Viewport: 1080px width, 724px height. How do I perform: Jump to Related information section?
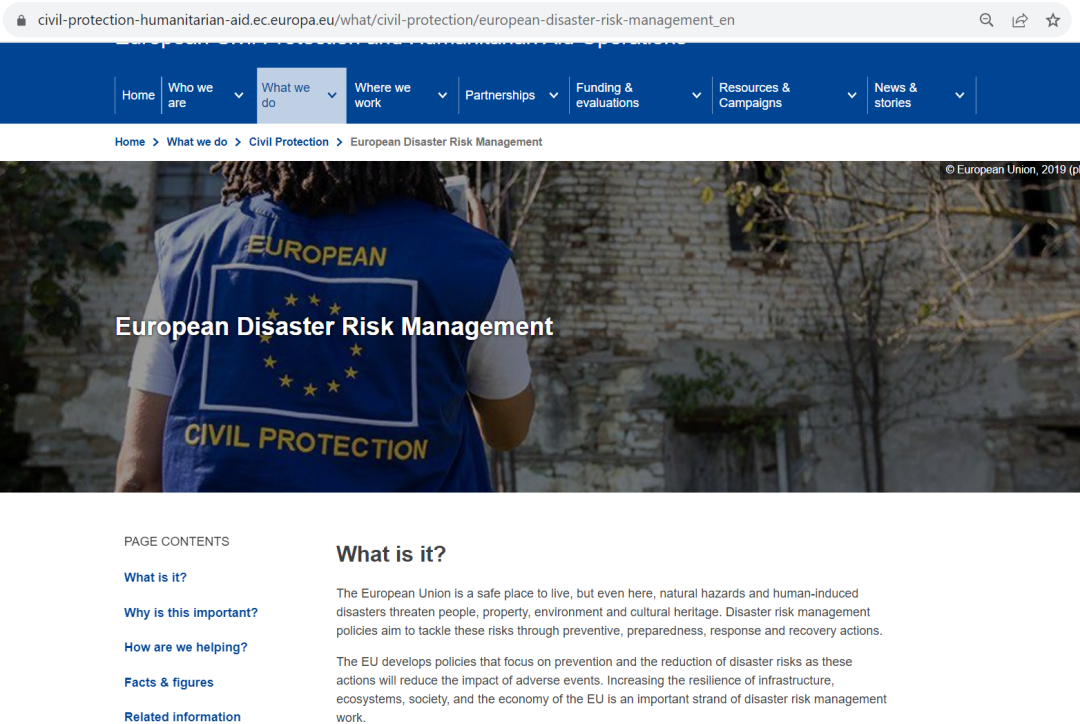183,716
